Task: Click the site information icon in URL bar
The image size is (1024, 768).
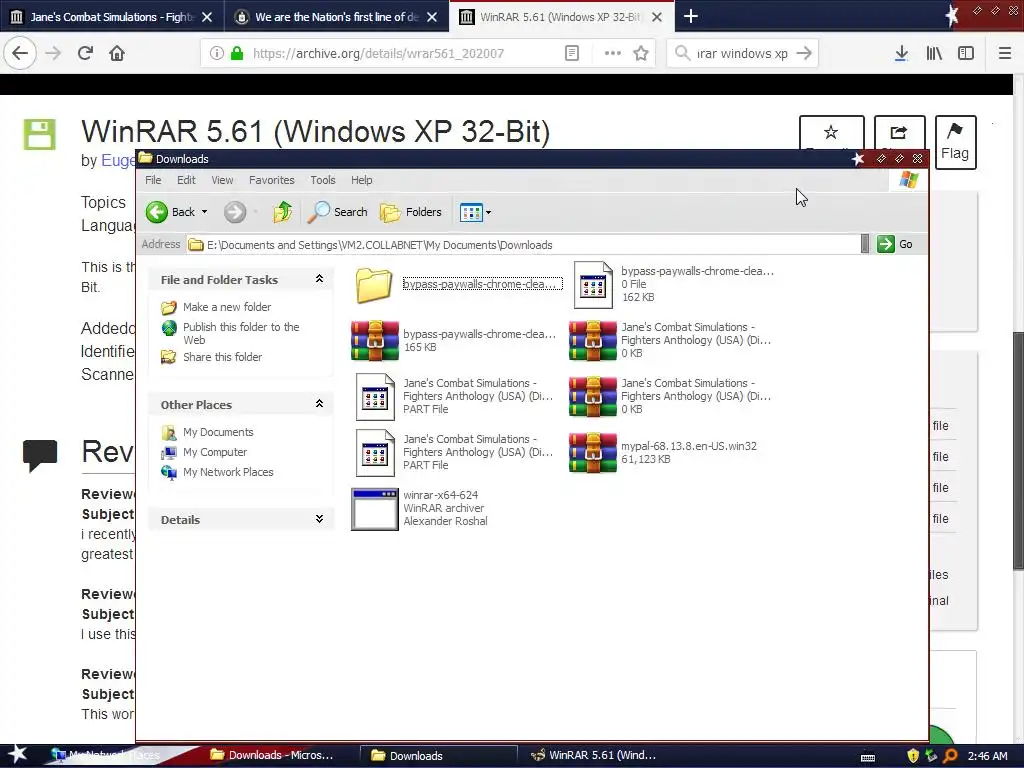Action: tap(216, 54)
